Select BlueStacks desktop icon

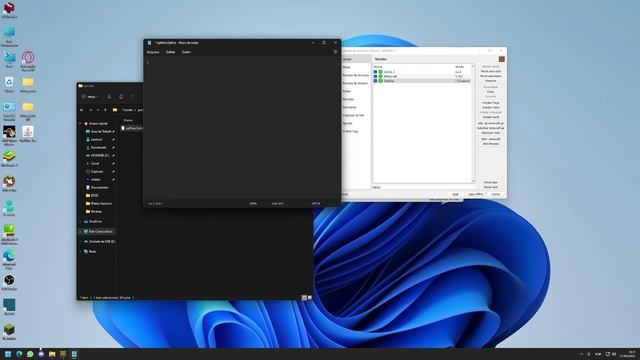9,159
